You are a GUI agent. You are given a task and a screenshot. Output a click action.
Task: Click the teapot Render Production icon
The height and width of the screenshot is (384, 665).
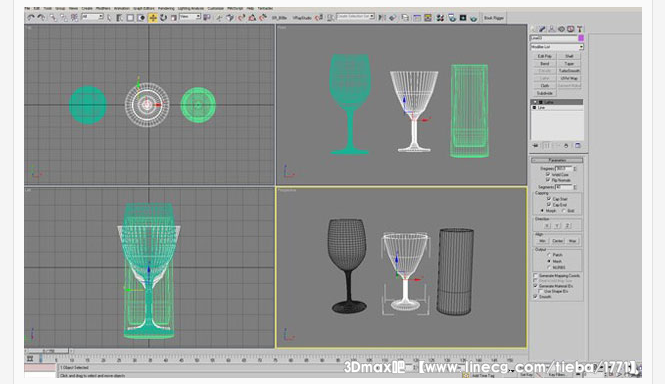(473, 18)
